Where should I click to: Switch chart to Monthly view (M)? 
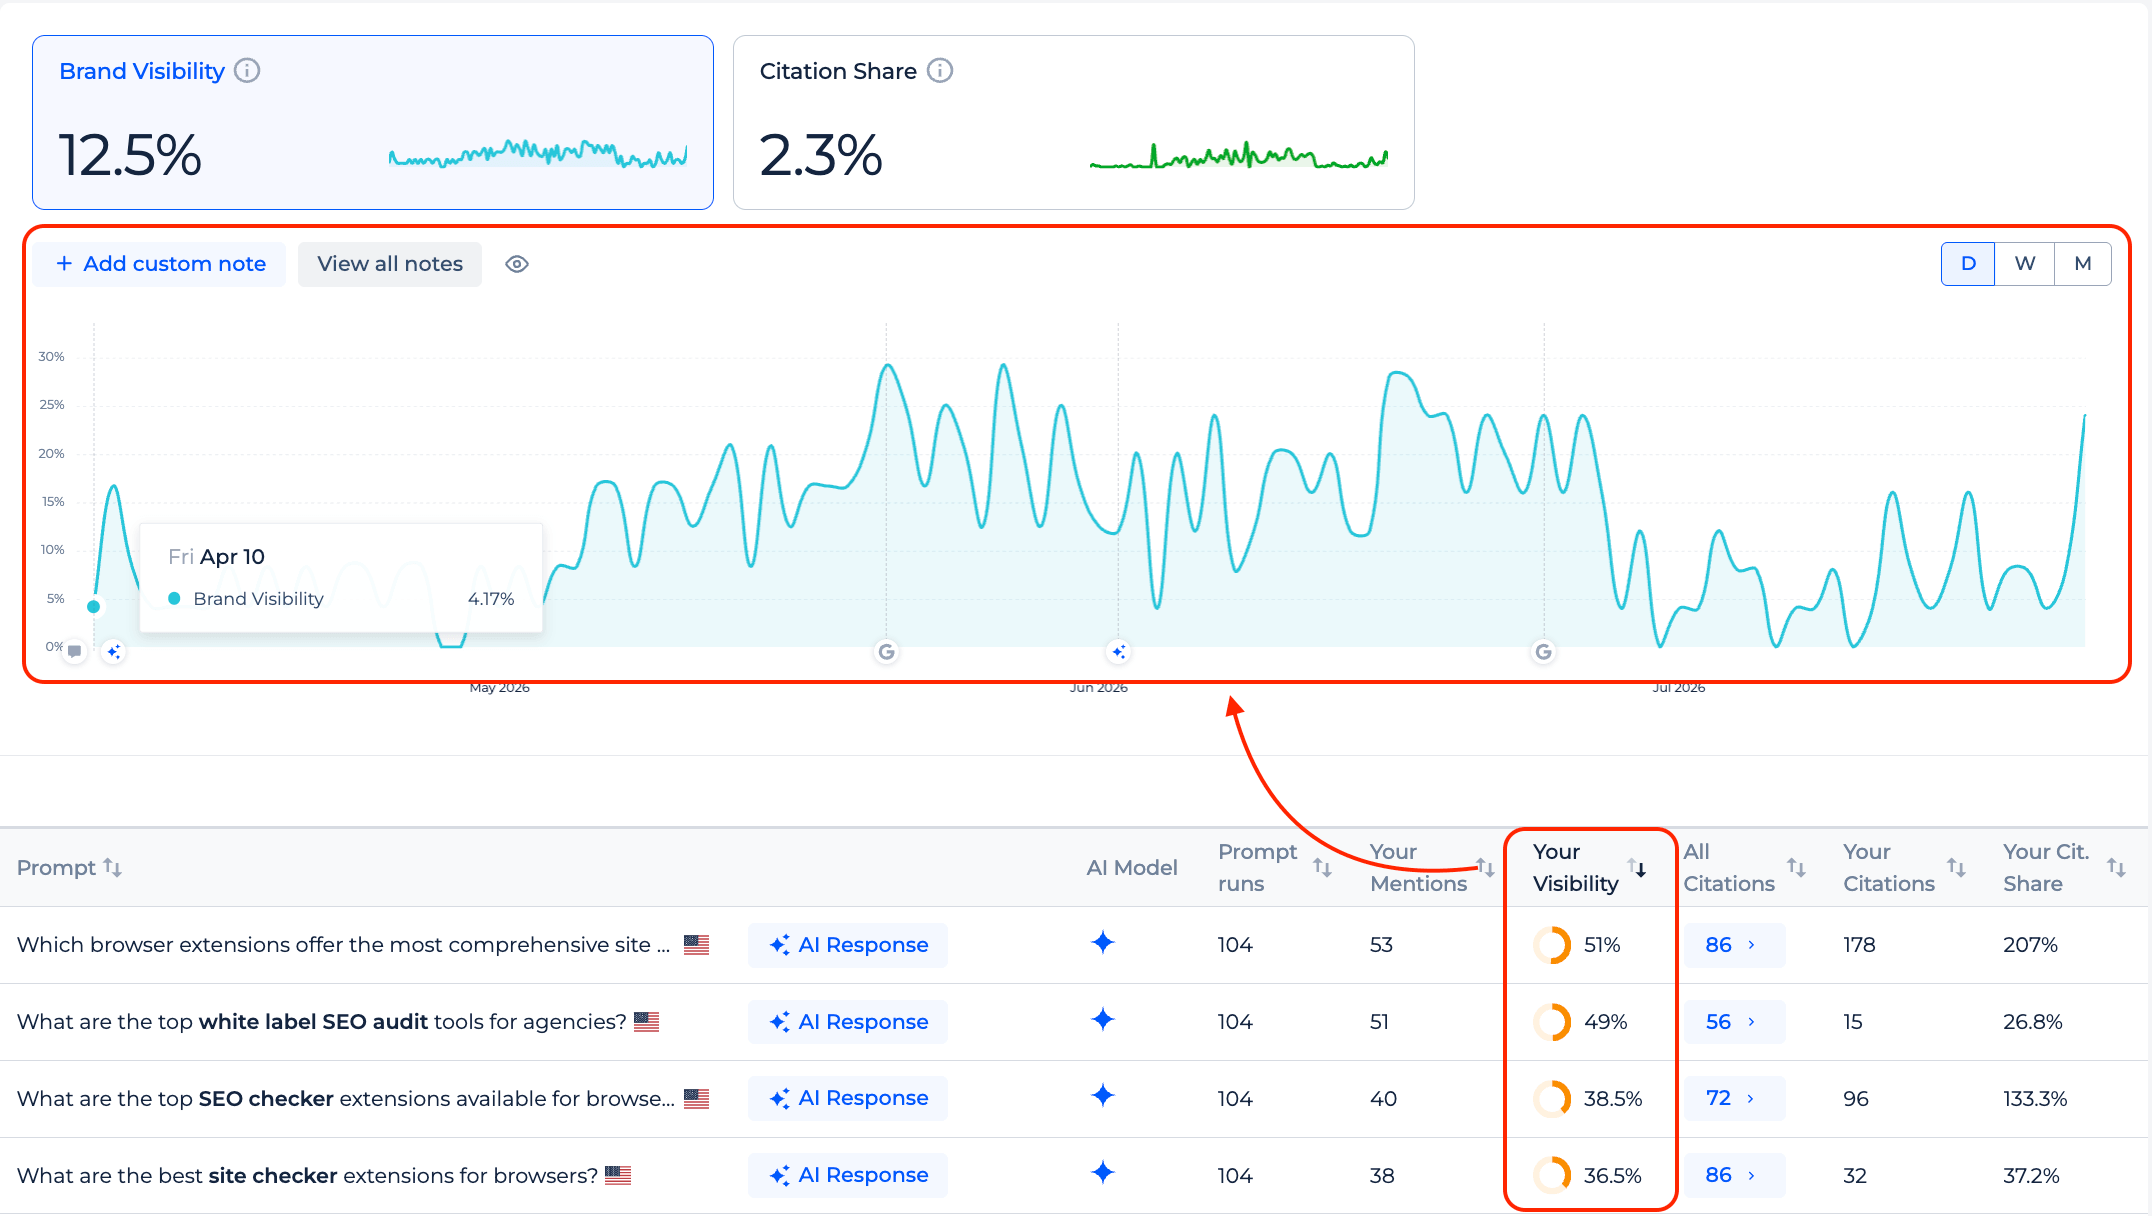click(x=2083, y=264)
